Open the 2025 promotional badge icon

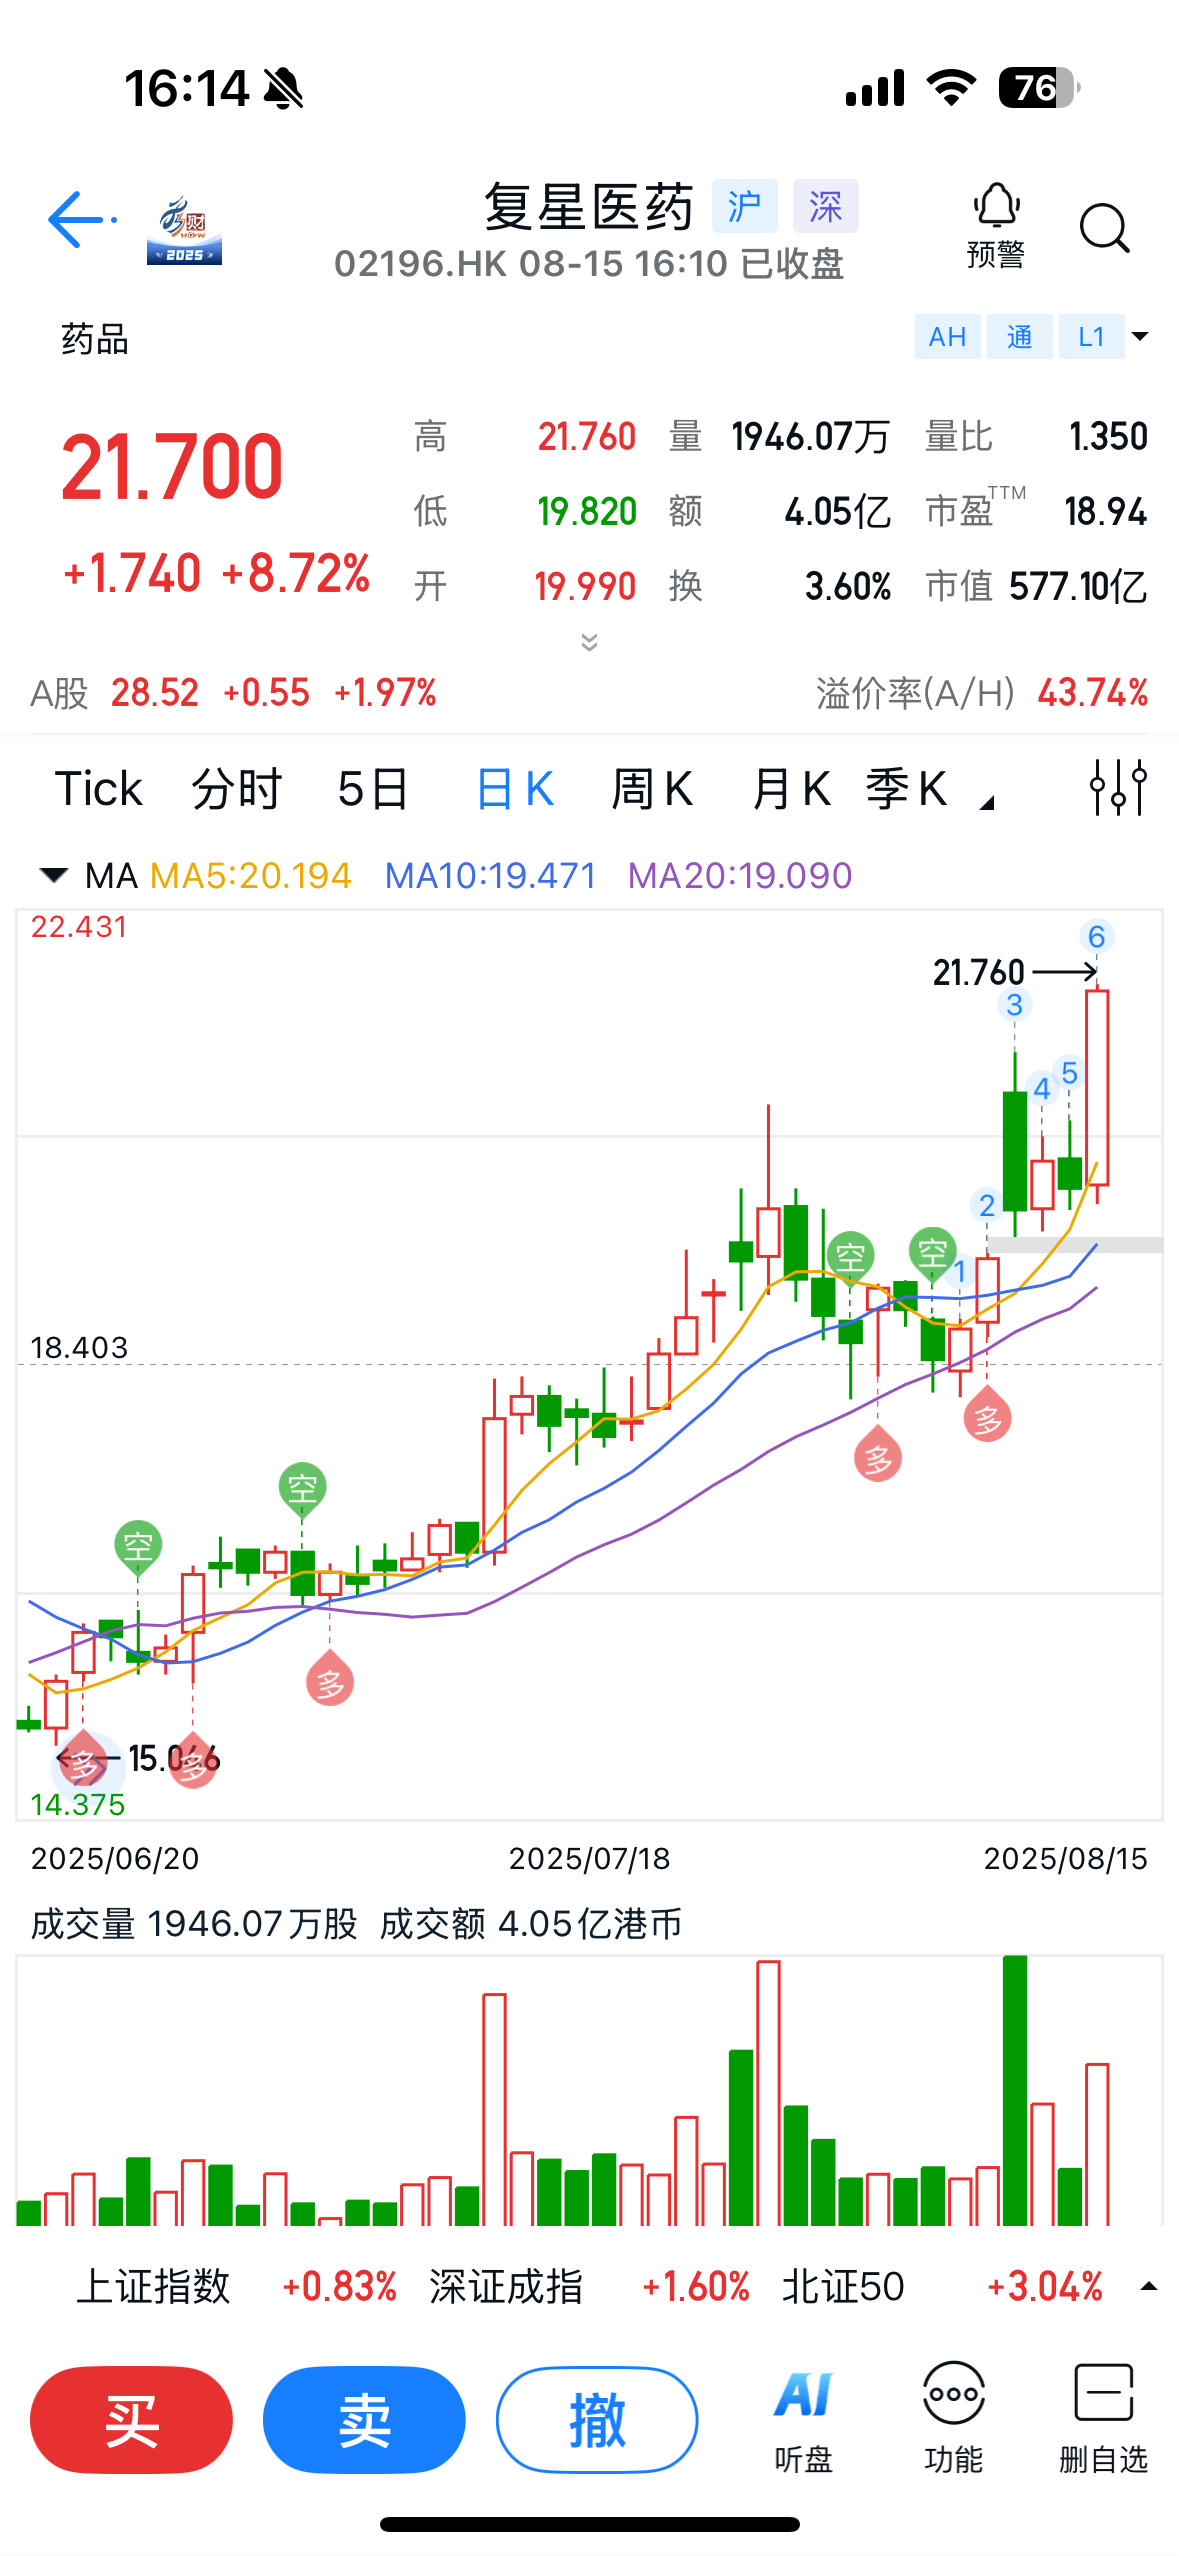(185, 229)
